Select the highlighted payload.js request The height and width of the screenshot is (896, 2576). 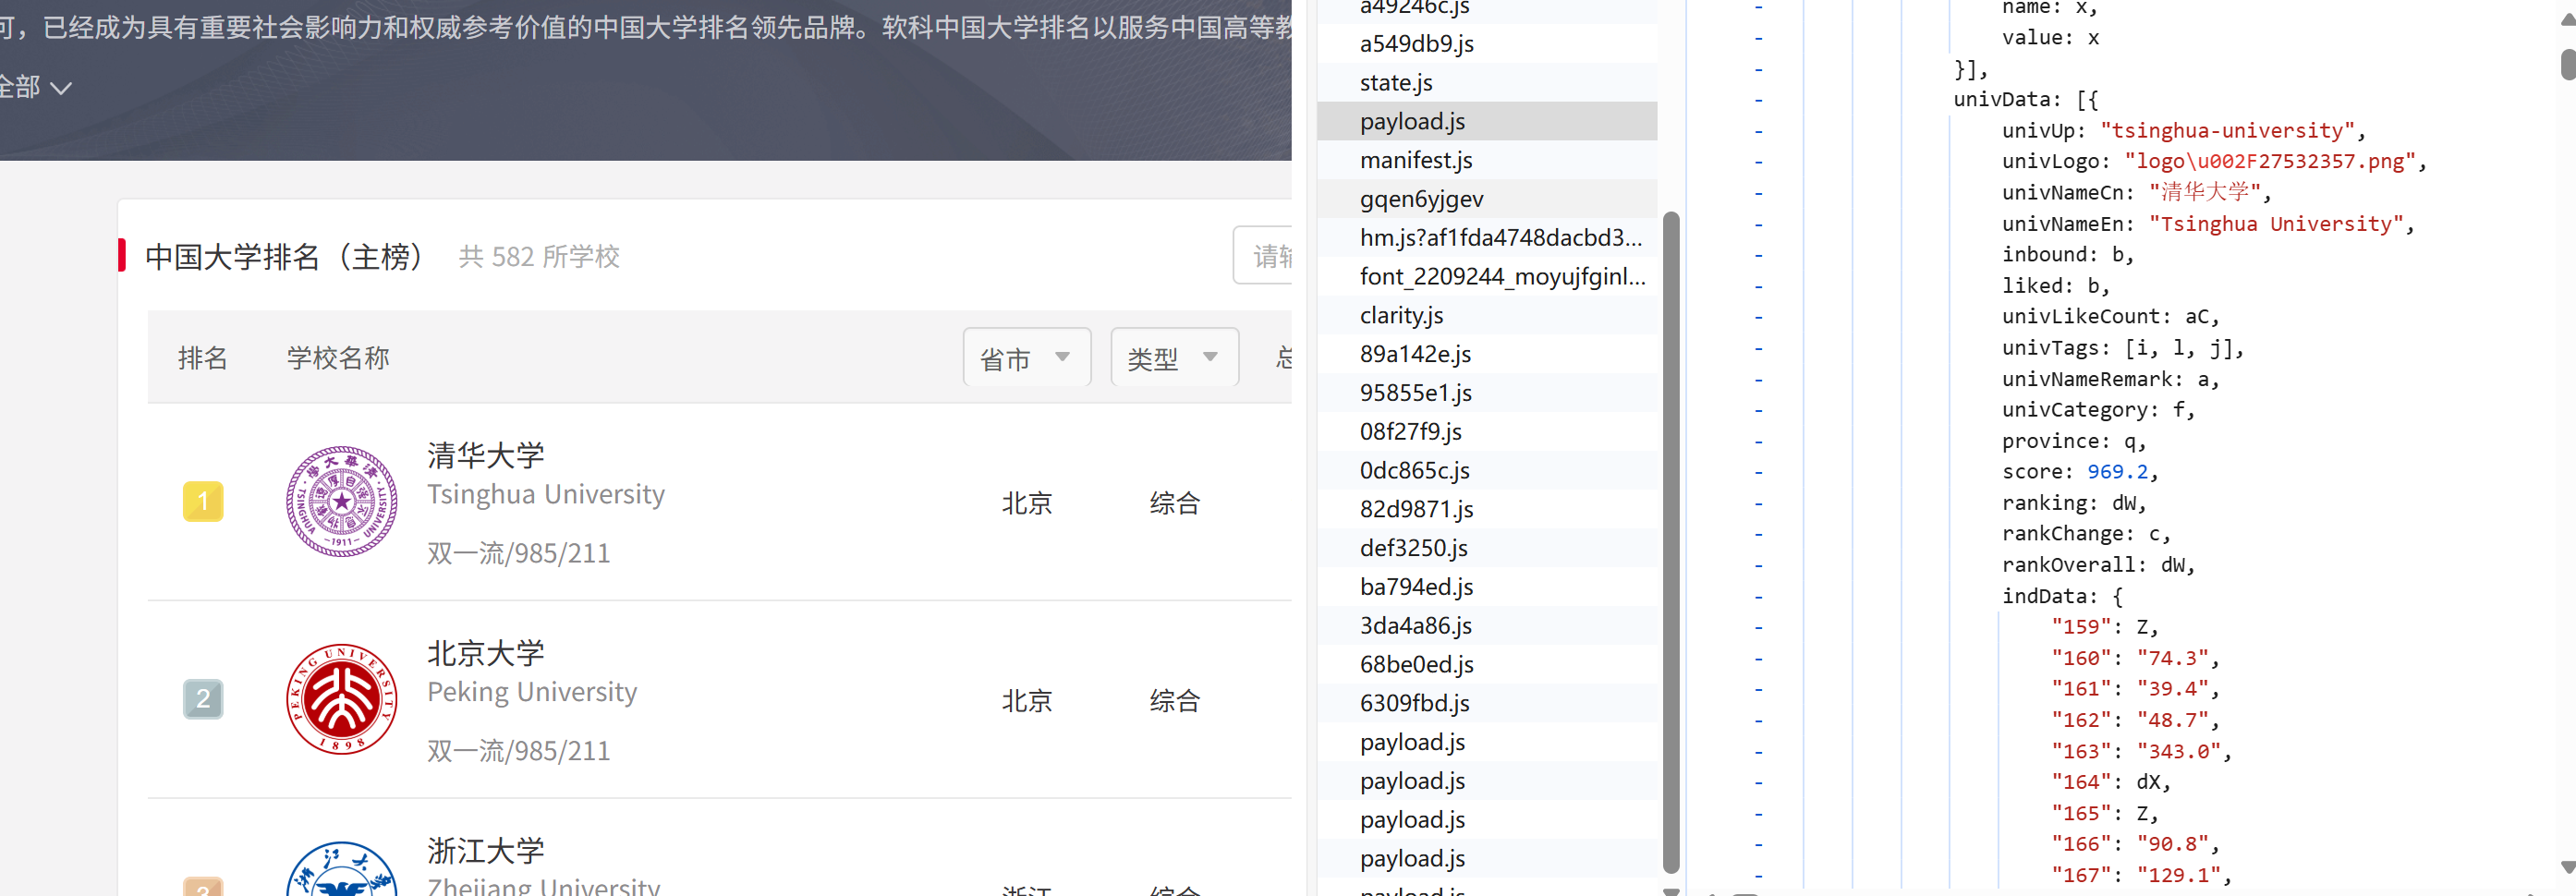pos(1486,121)
